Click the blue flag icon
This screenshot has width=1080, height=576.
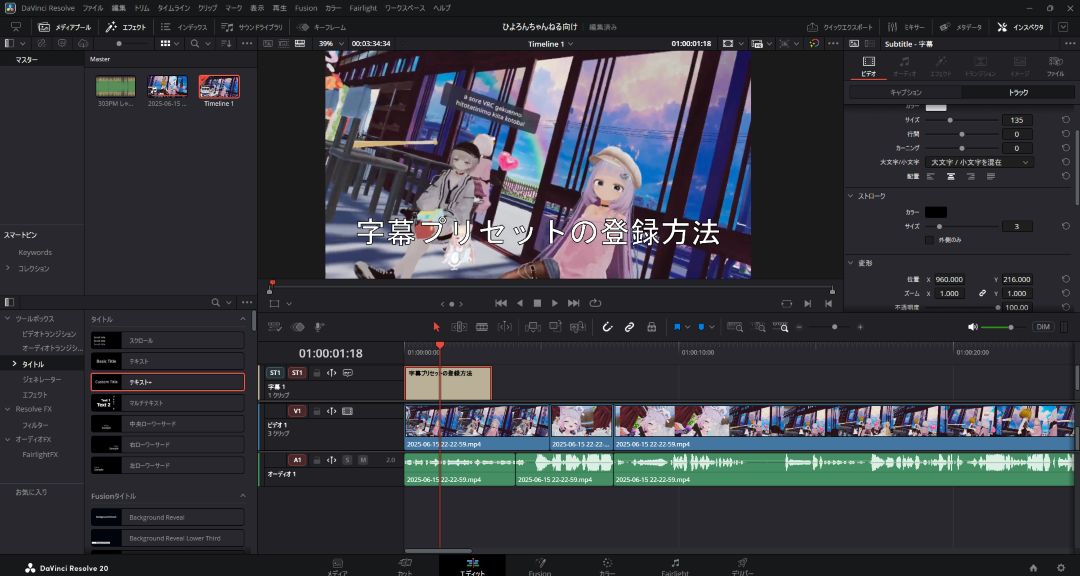677,327
